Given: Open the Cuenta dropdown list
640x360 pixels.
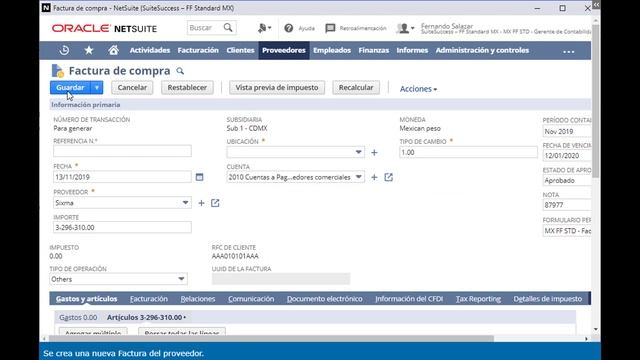Looking at the screenshot, I should 358,177.
